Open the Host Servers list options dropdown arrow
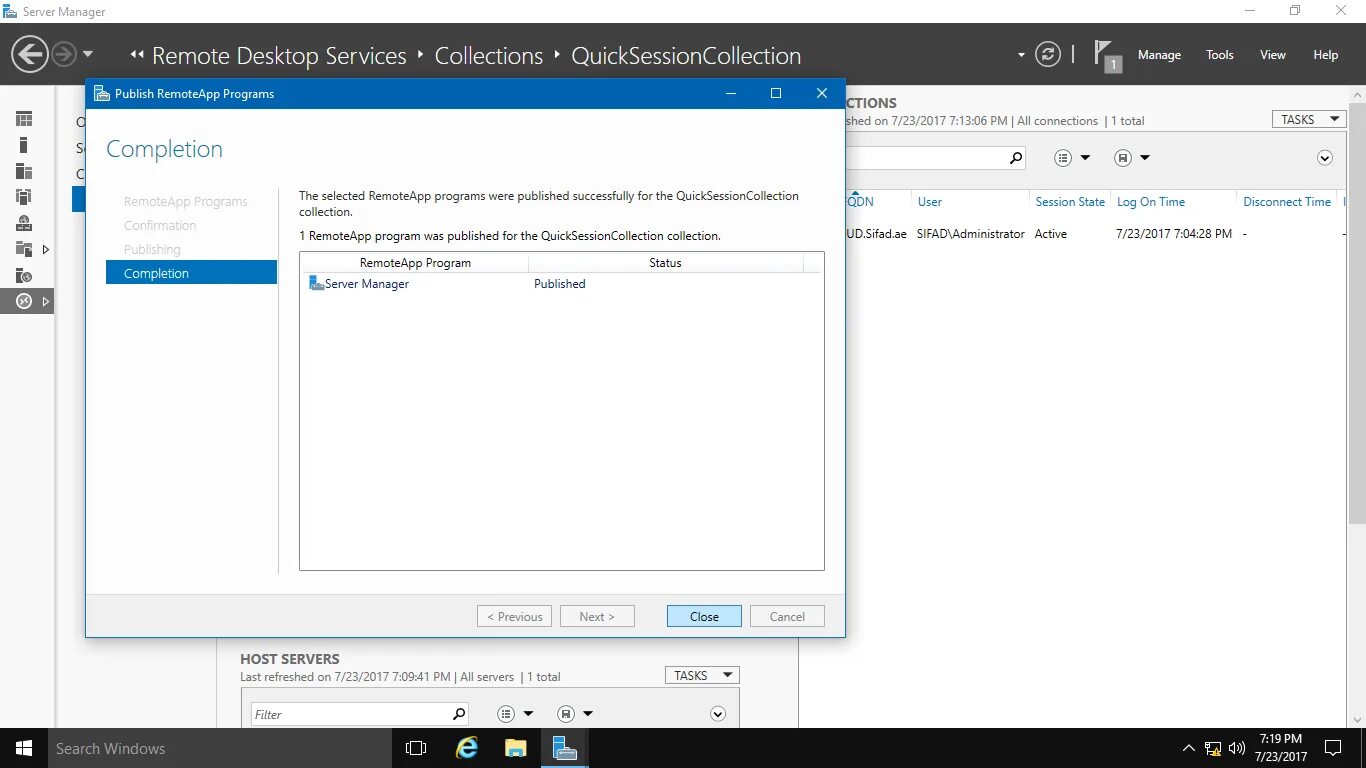The height and width of the screenshot is (768, 1366). [529, 714]
